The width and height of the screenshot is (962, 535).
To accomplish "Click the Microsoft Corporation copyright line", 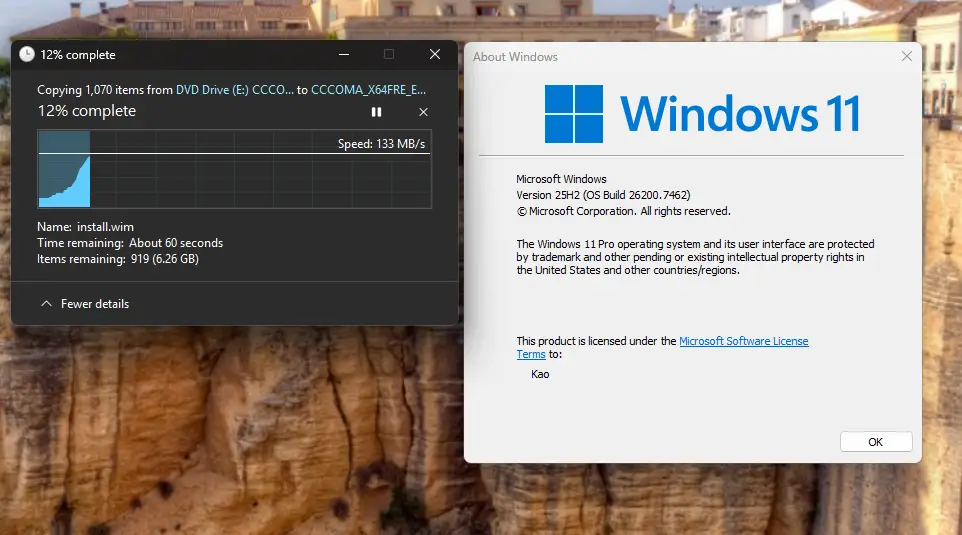I will 623,211.
